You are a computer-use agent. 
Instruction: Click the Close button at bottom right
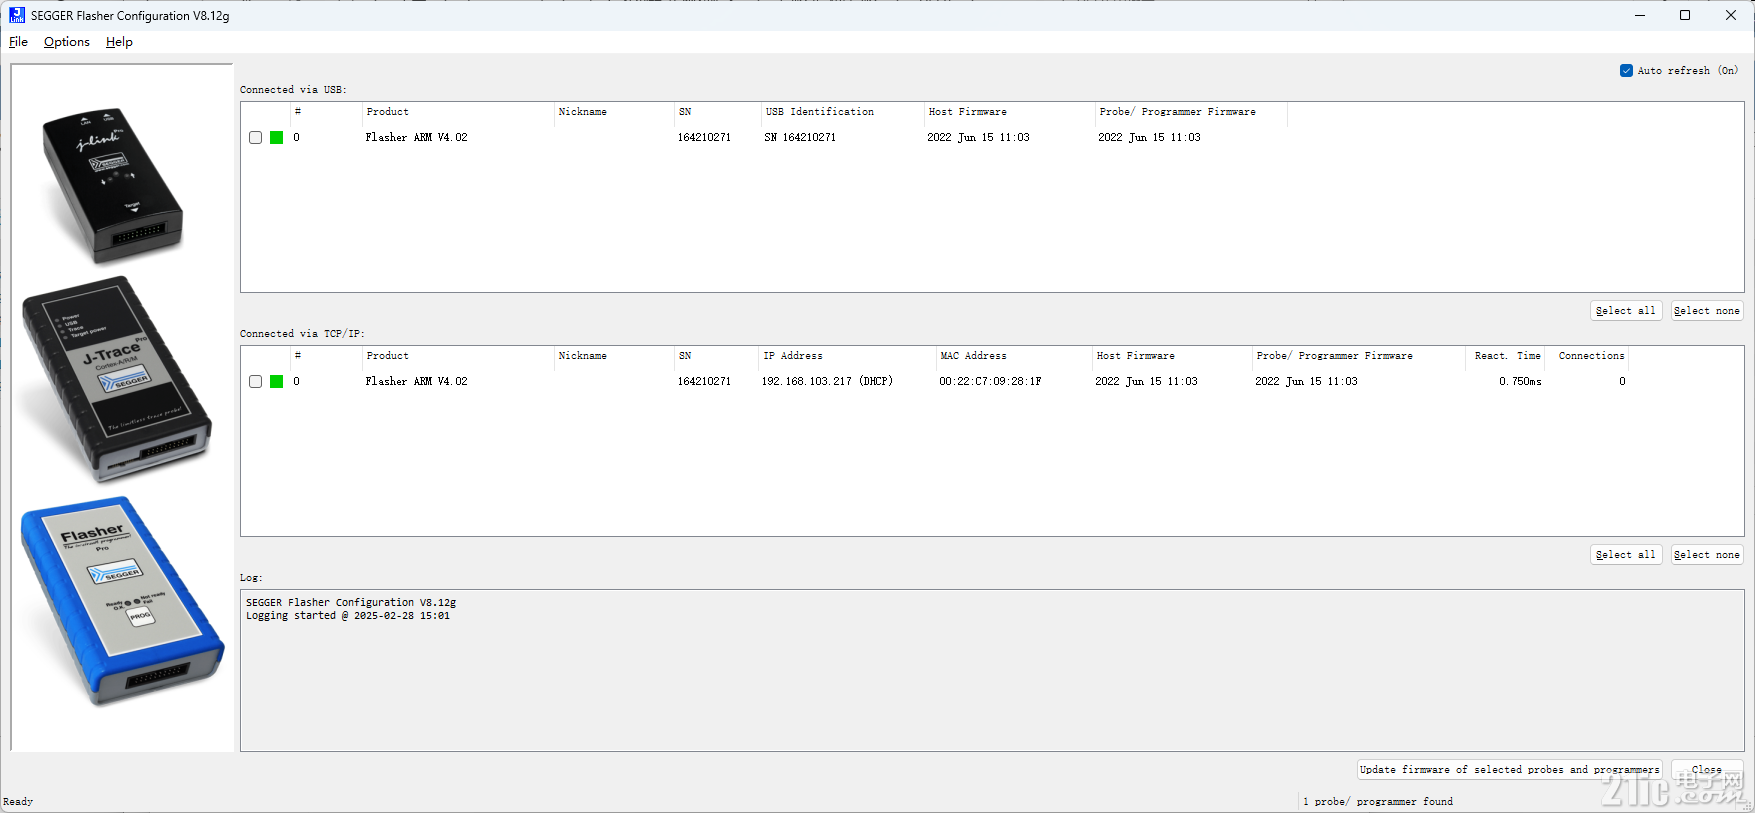point(1707,770)
